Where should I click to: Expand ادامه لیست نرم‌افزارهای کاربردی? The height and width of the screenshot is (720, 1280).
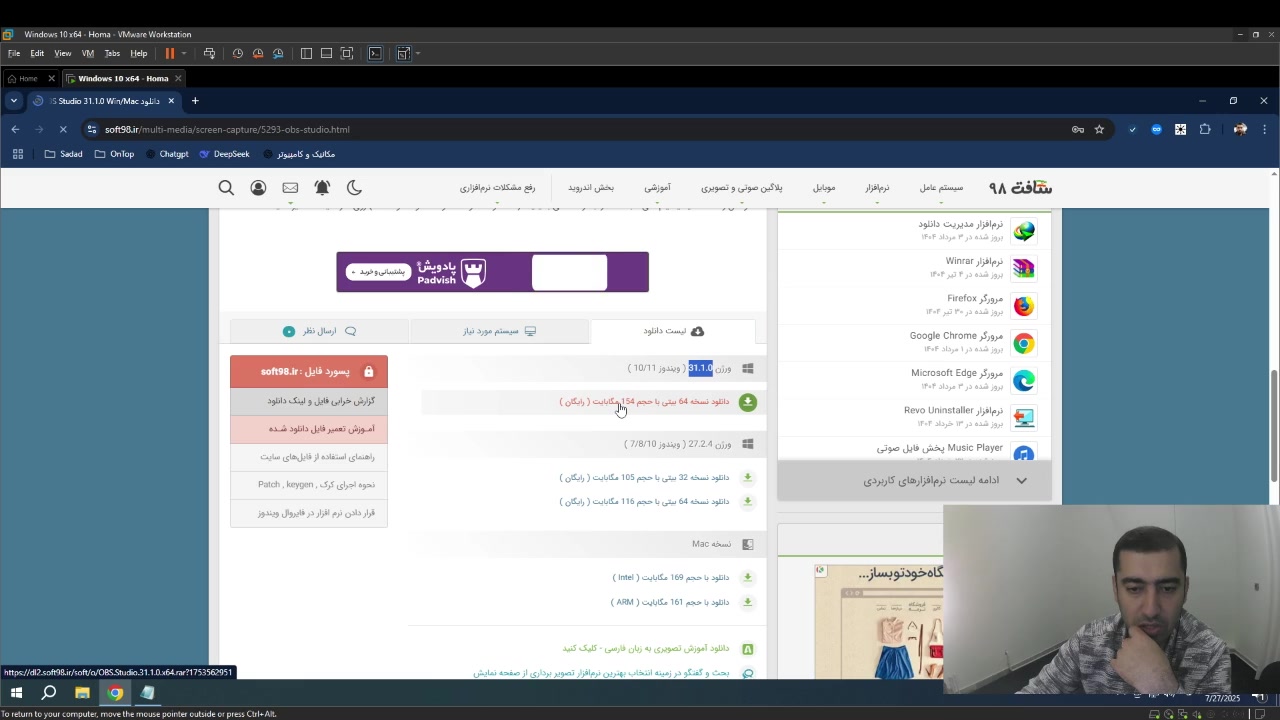tap(915, 481)
